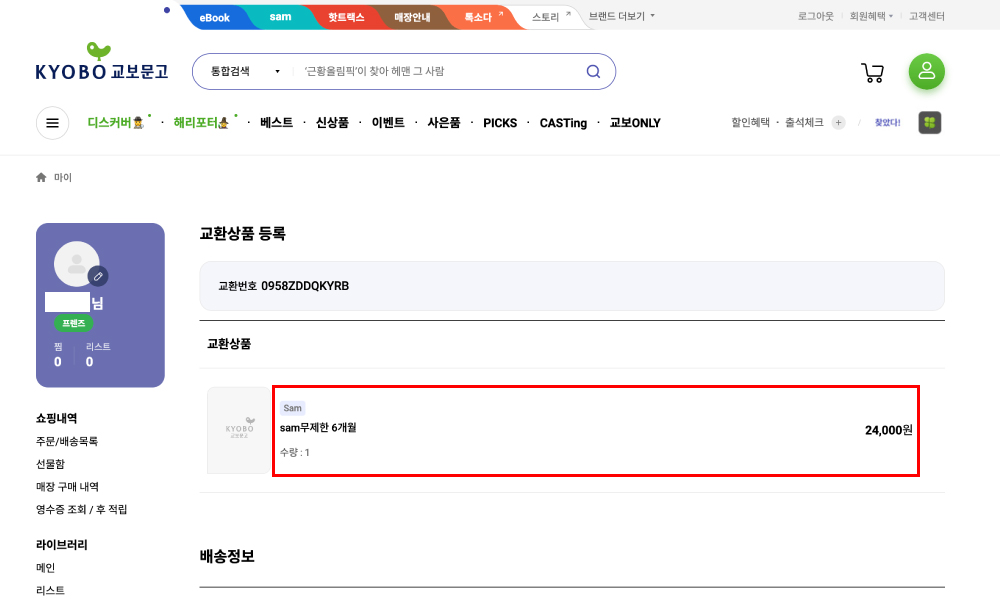Screen dimensions: 1000x600
Task: Click the home icon in breadcrumb
Action: 41,177
